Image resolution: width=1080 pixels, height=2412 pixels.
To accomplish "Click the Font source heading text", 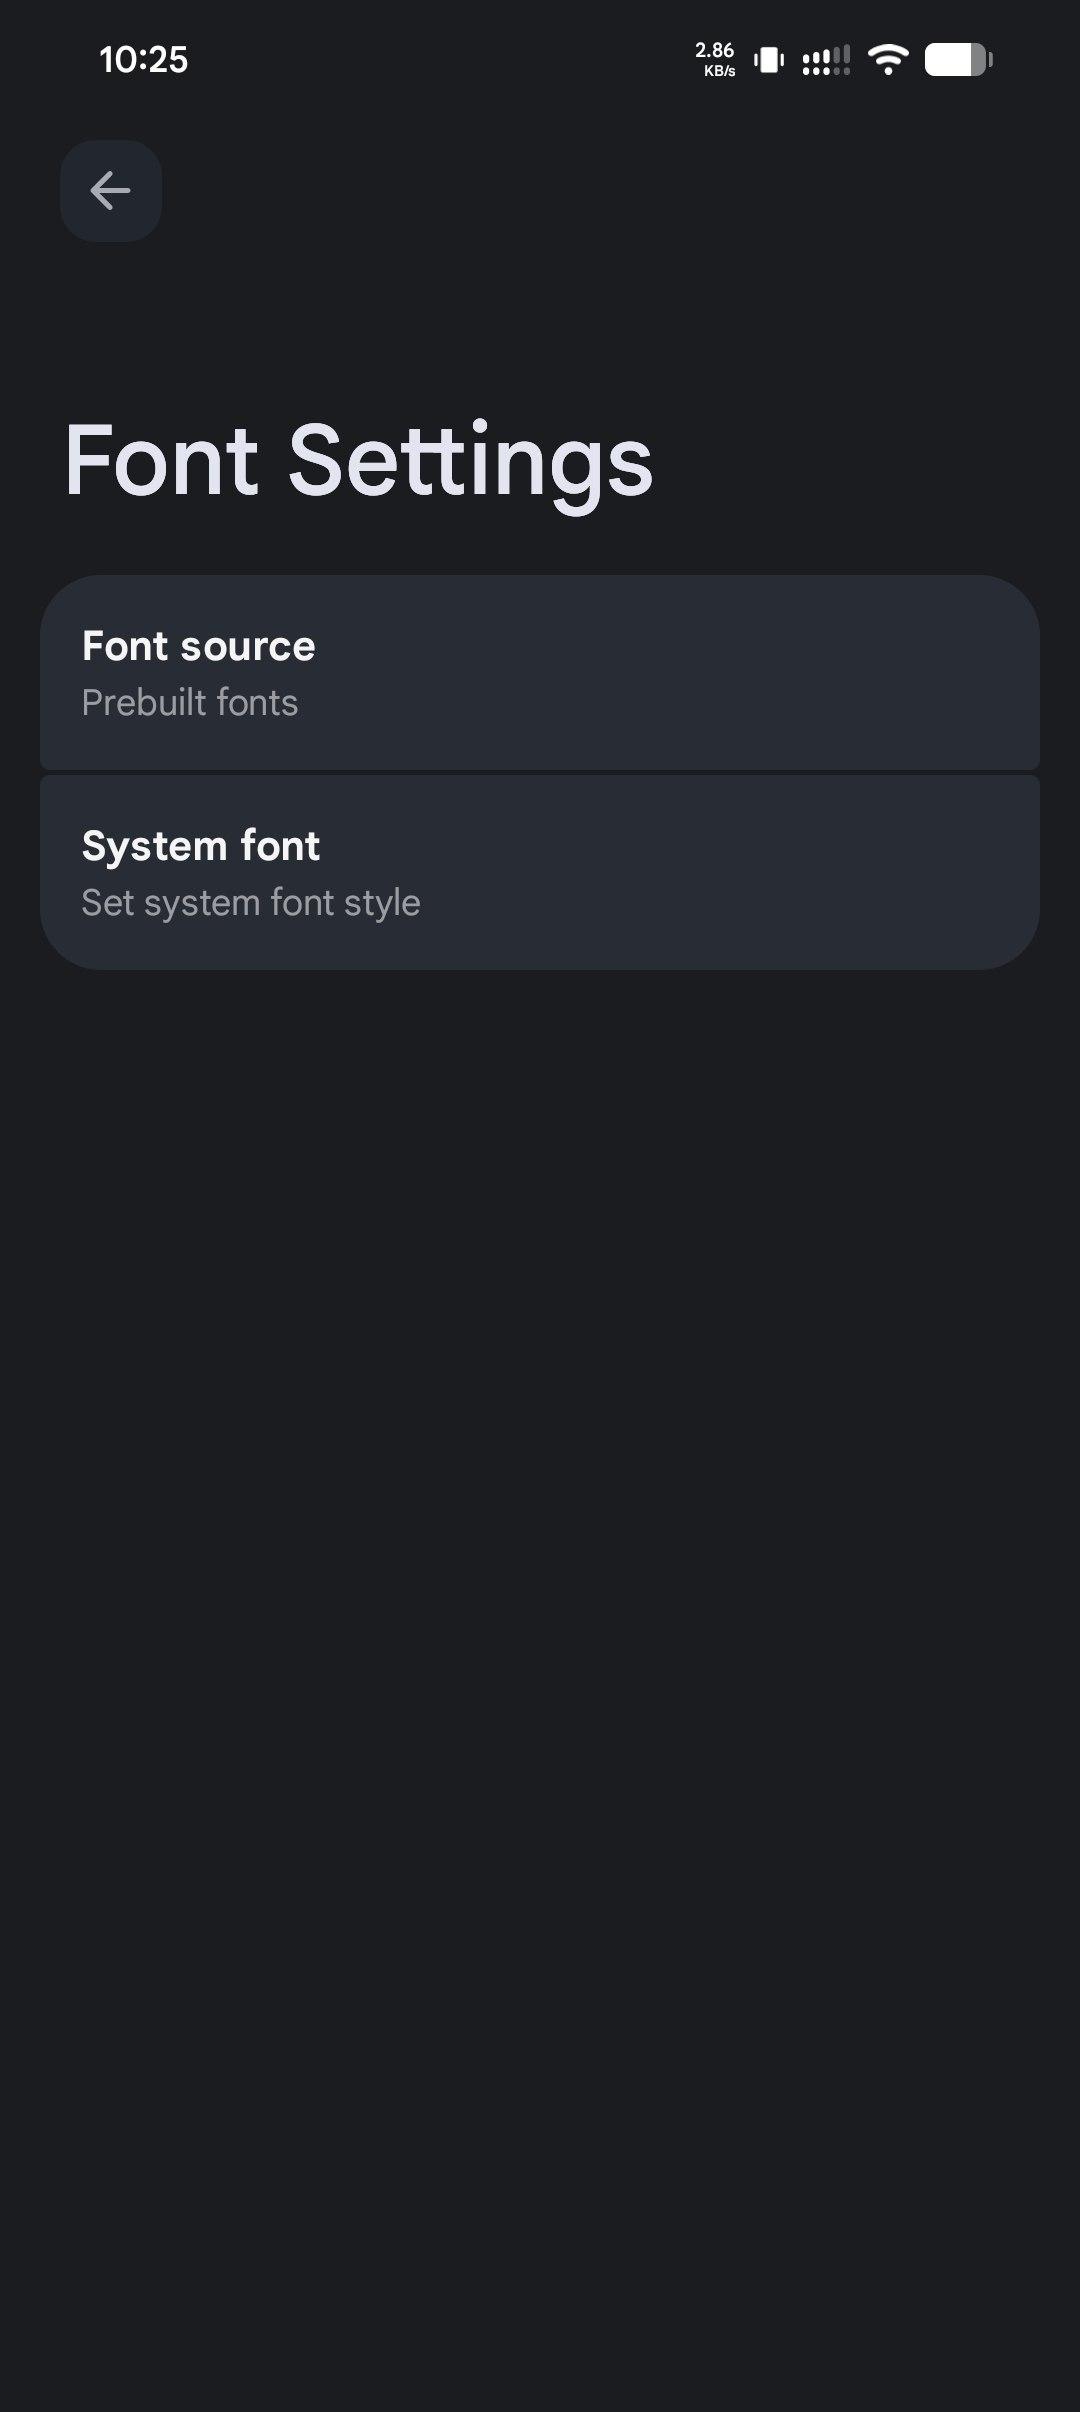I will 198,646.
